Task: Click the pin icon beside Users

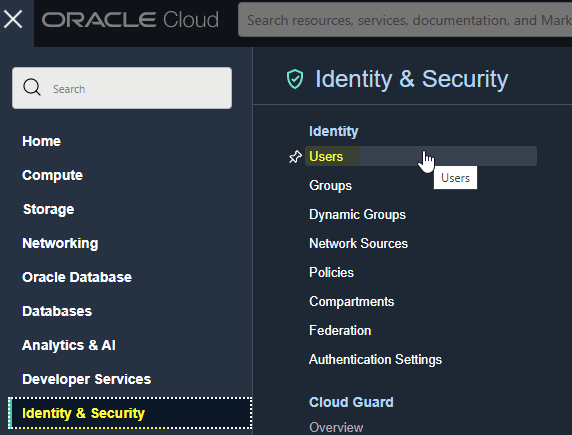Action: [x=295, y=157]
